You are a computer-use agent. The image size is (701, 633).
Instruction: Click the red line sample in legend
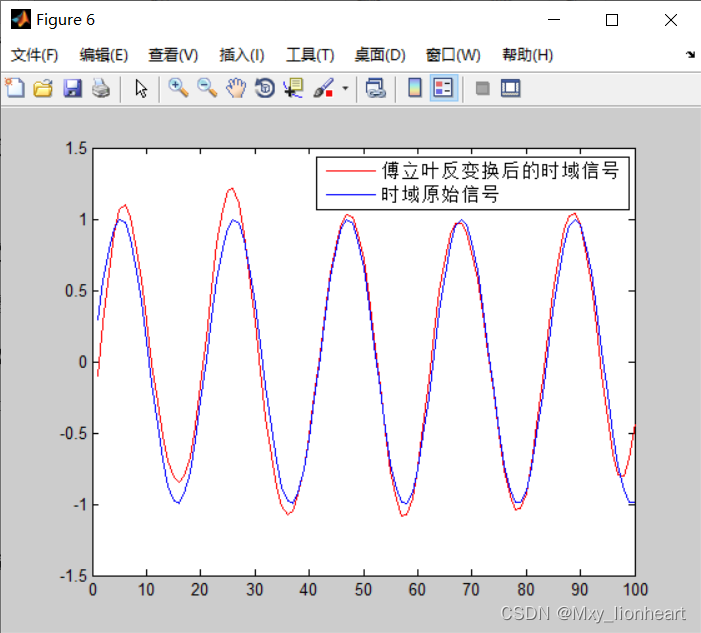[x=350, y=171]
